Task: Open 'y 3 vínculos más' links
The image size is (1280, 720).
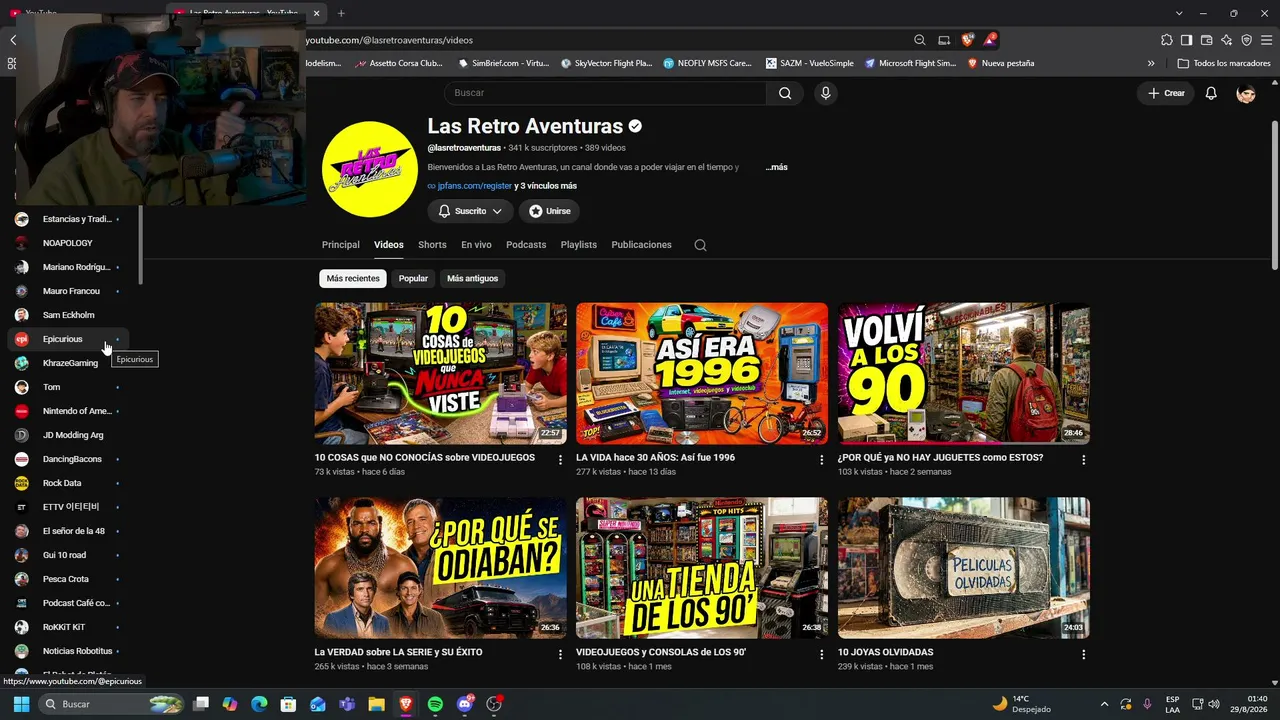Action: 546,186
